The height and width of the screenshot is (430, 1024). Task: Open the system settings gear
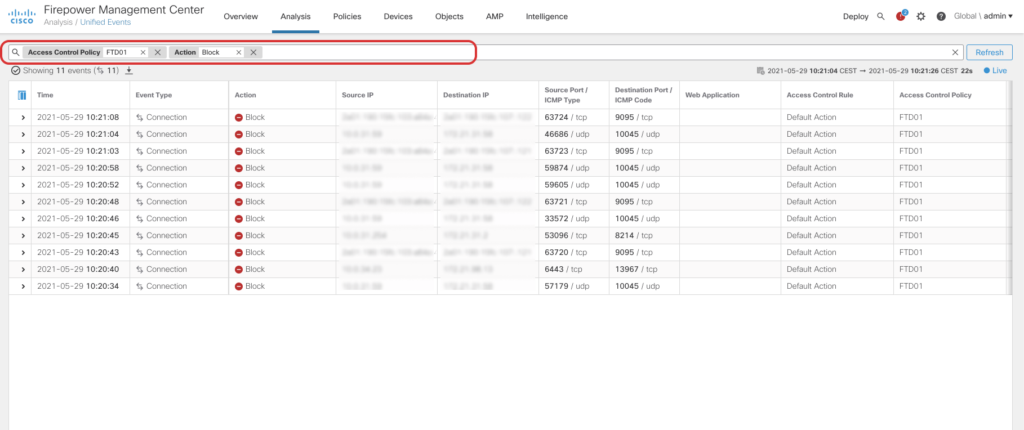(x=921, y=16)
